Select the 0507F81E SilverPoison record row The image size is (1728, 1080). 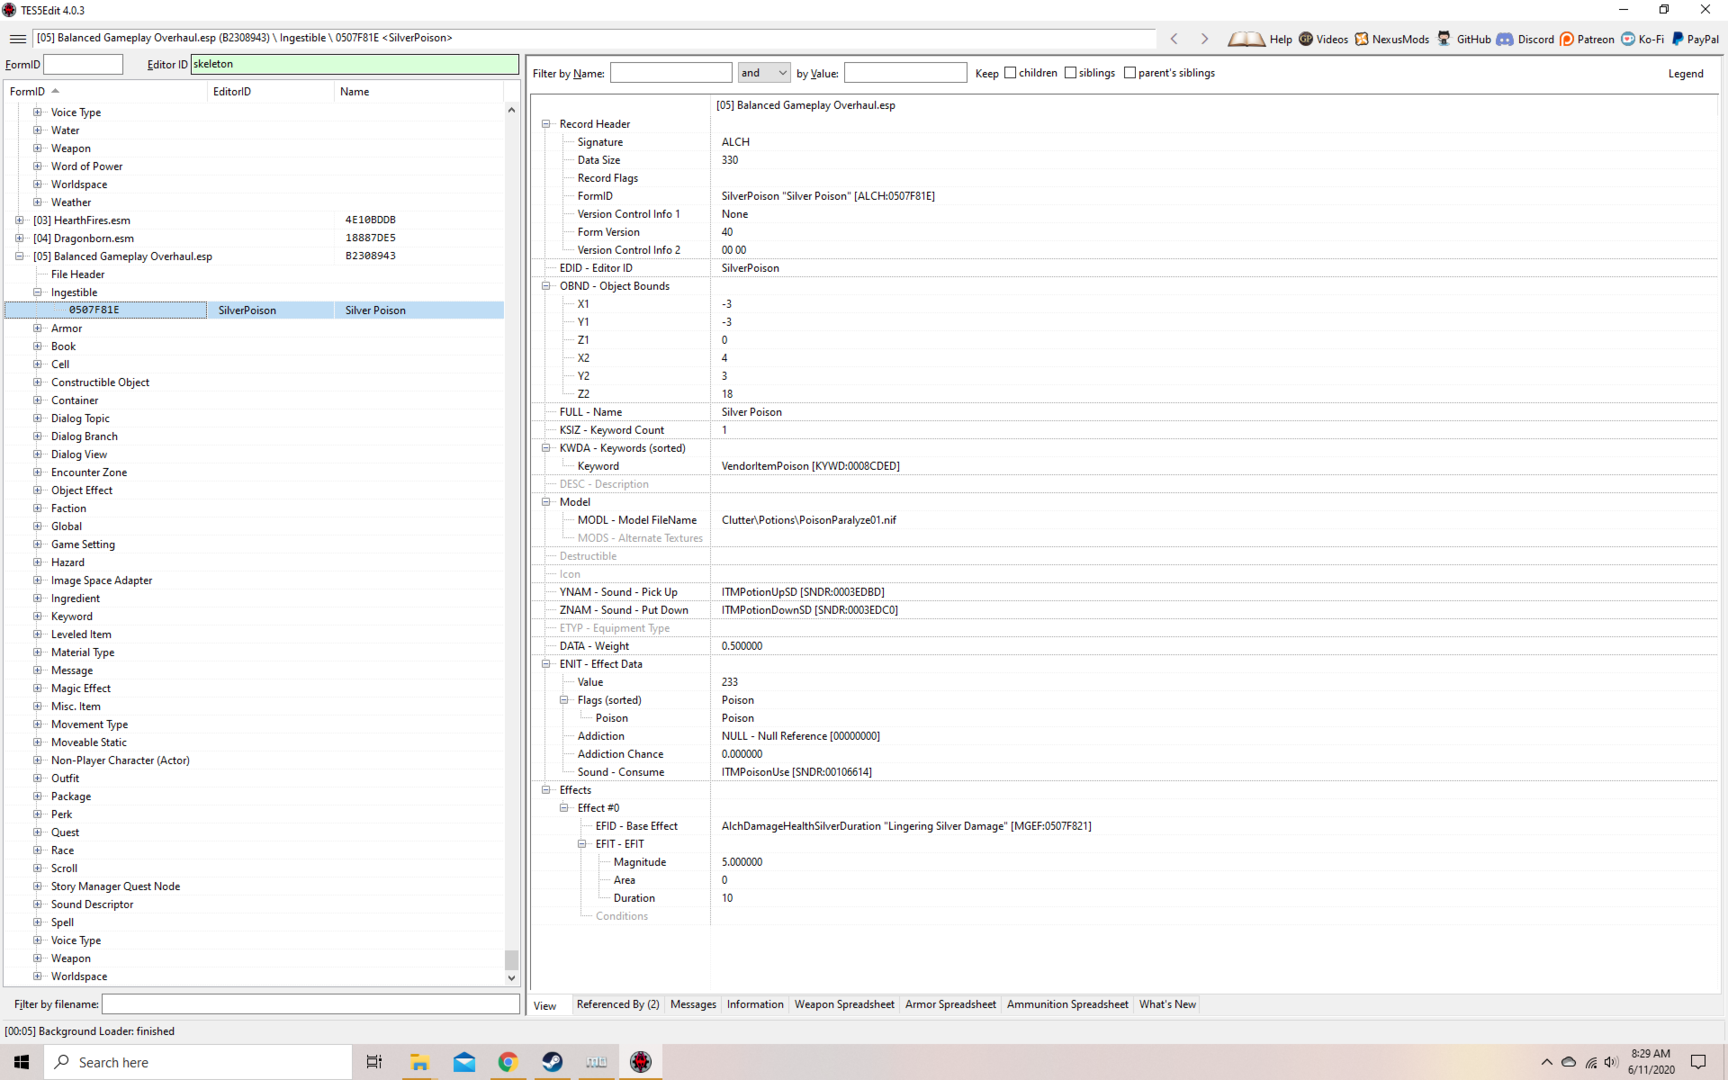254,310
